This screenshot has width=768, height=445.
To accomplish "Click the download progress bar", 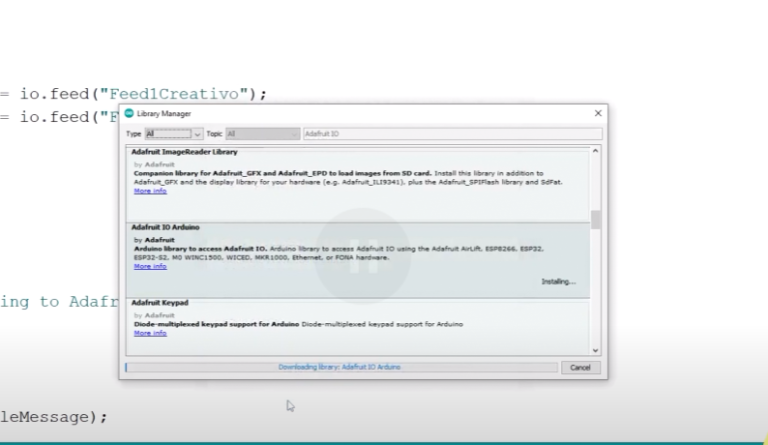I will pos(340,367).
